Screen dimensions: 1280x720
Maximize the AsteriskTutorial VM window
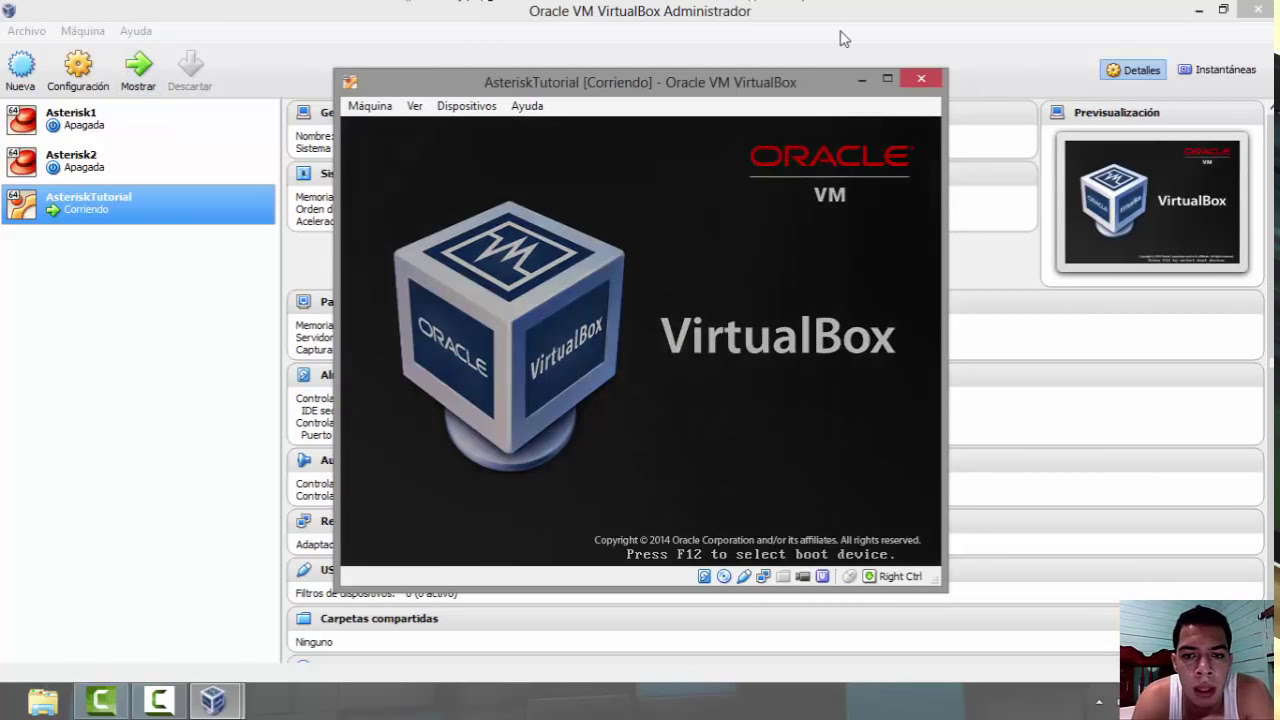[887, 79]
